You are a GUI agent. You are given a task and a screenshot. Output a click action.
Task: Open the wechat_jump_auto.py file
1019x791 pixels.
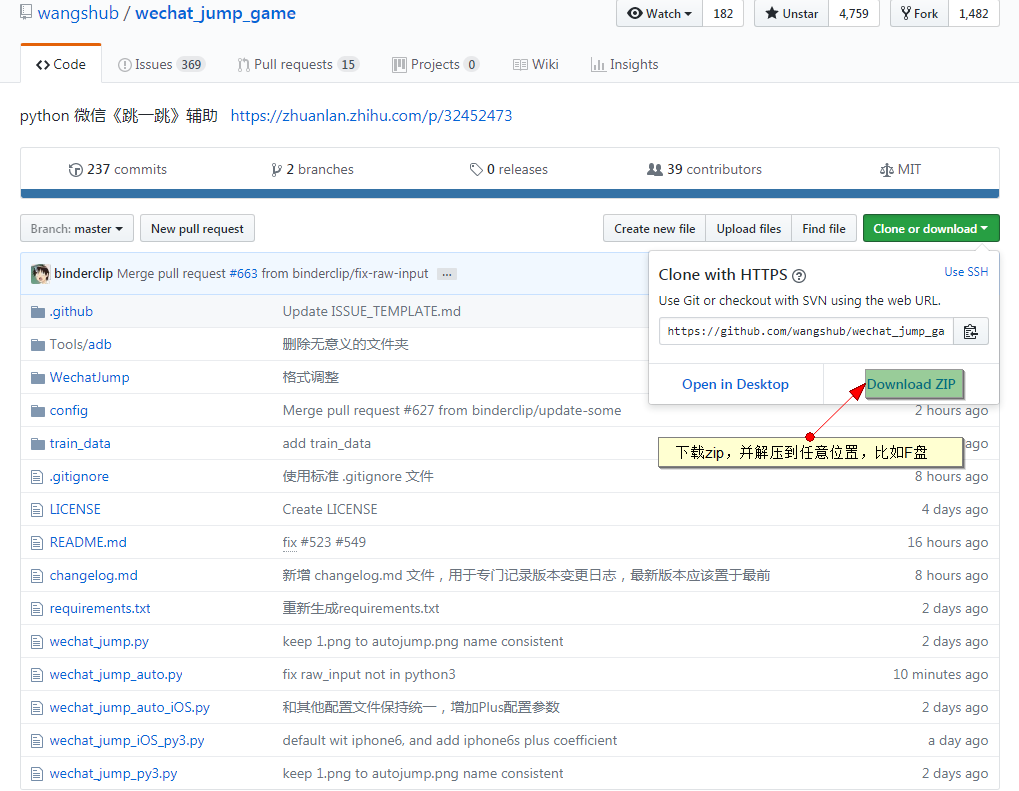[116, 675]
